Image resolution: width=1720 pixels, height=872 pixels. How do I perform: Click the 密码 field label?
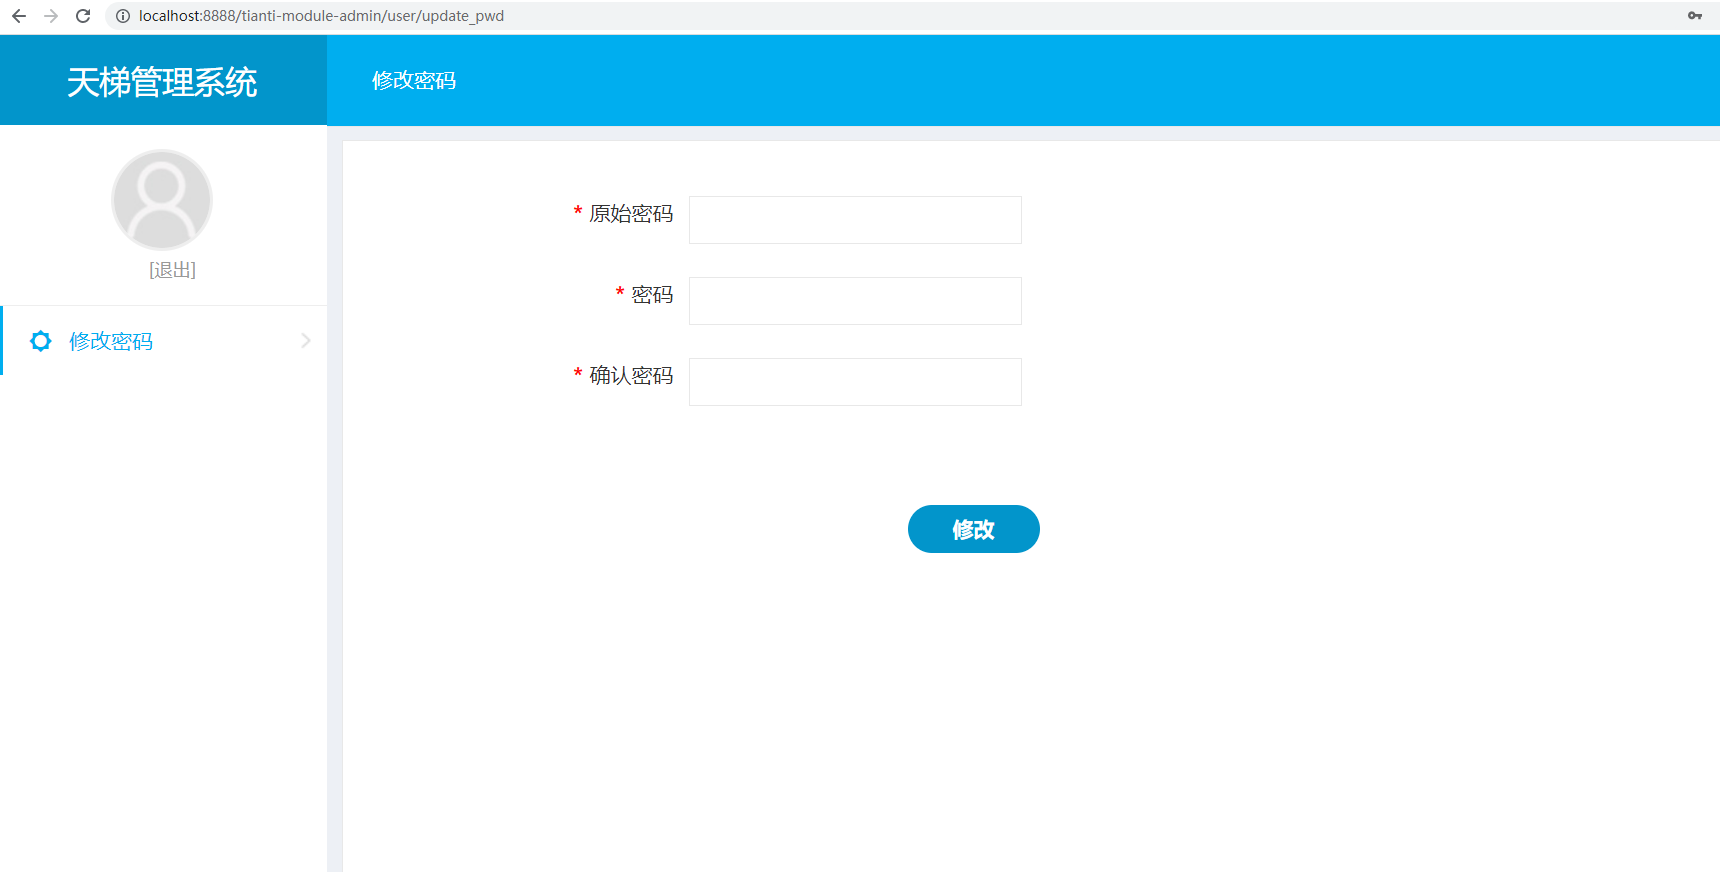pos(652,295)
